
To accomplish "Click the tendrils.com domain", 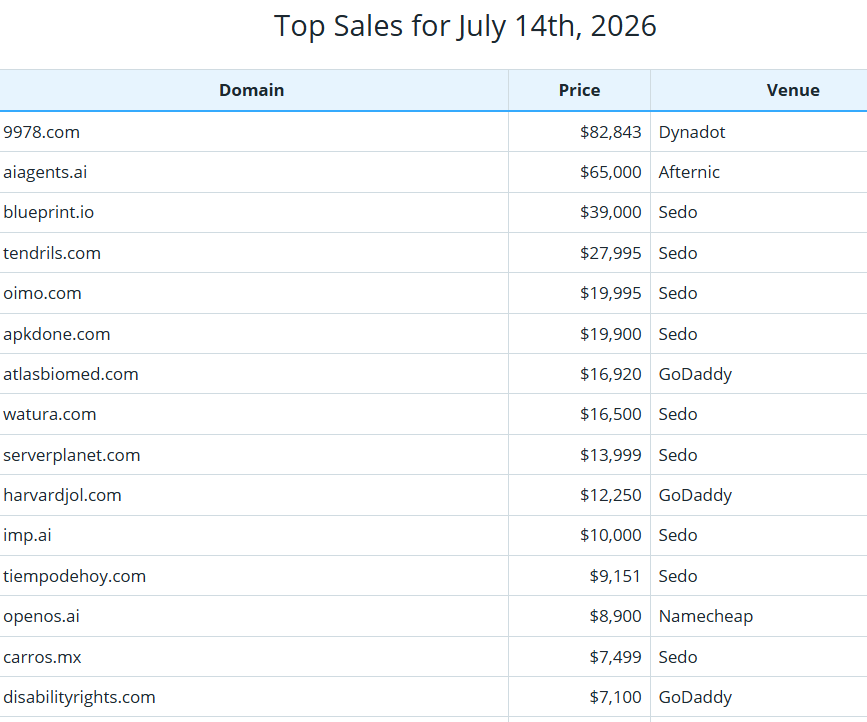I will point(52,253).
